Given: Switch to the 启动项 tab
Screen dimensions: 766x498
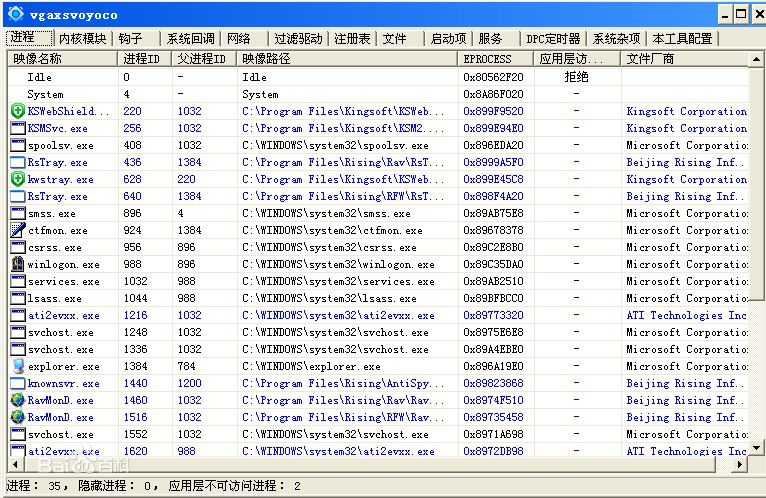Looking at the screenshot, I should click(x=448, y=39).
